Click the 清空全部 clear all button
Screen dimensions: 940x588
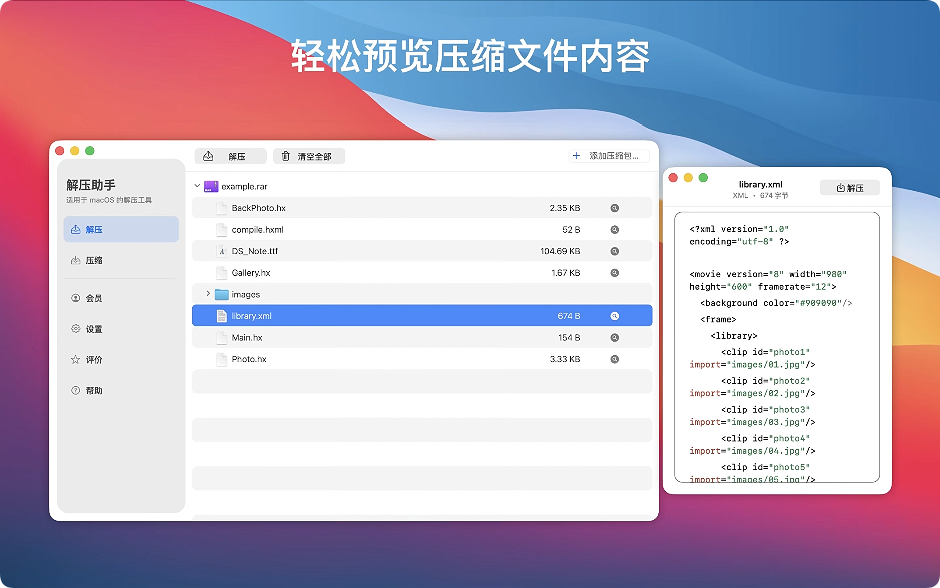click(309, 156)
